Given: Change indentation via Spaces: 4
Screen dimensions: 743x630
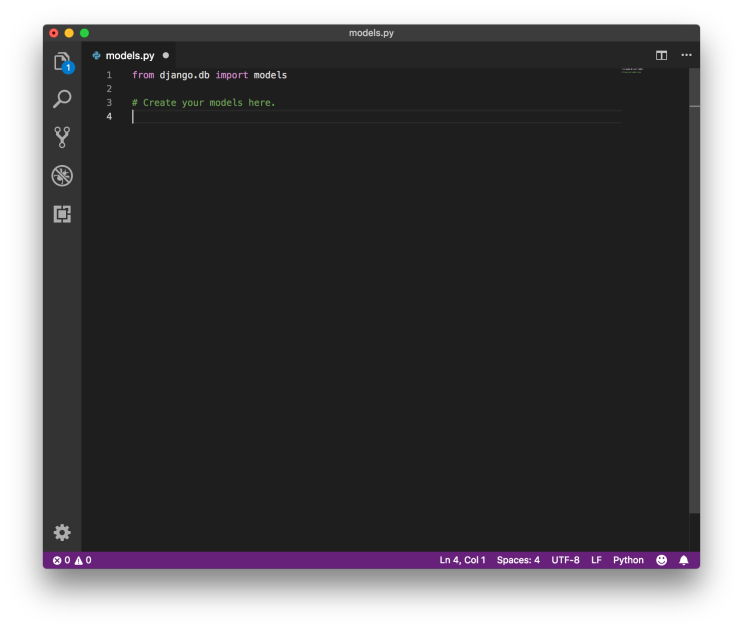Looking at the screenshot, I should point(518,560).
